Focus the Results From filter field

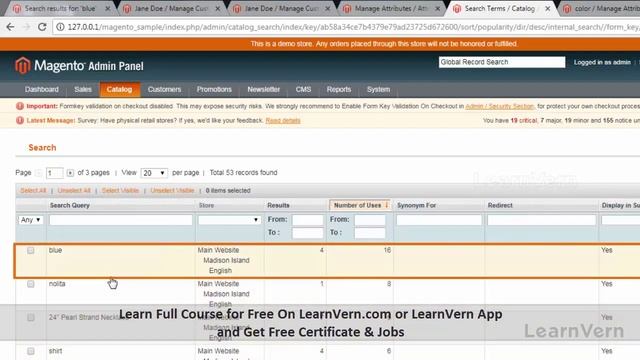click(308, 220)
